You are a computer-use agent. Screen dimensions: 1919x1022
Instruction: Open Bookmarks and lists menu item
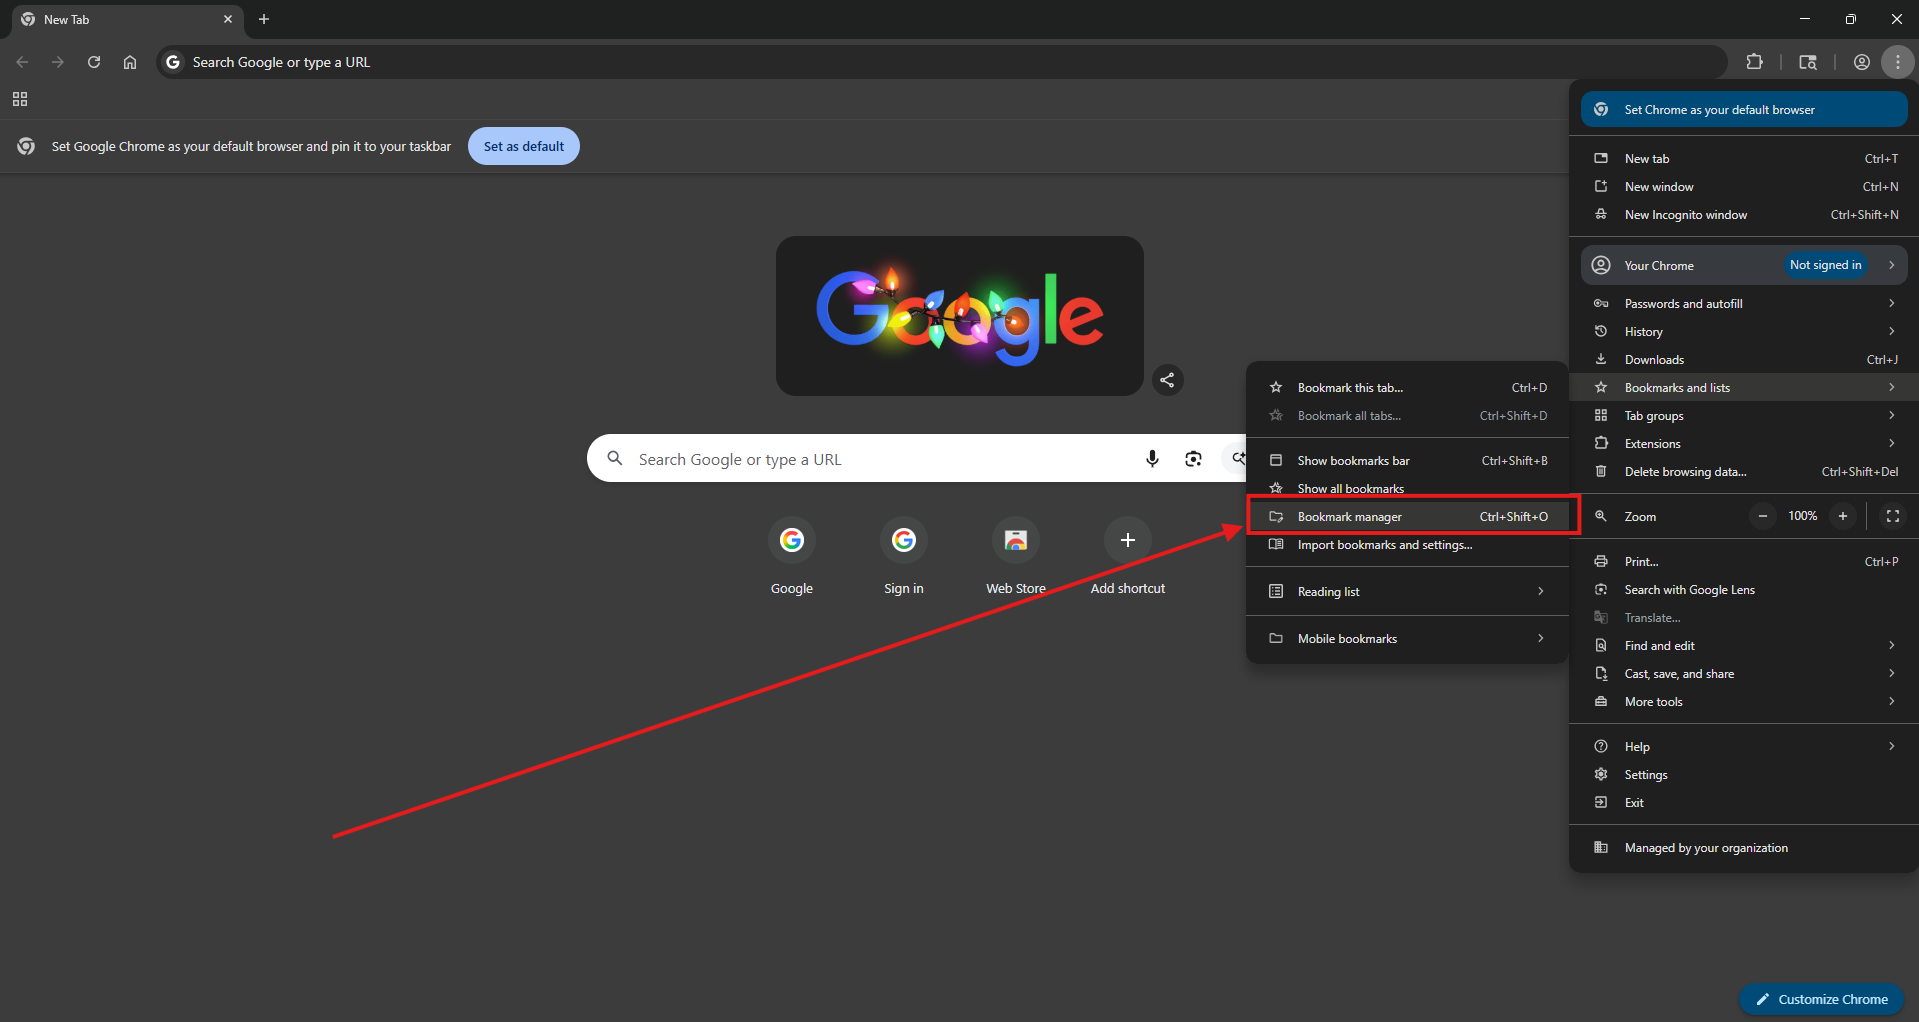(1744, 387)
